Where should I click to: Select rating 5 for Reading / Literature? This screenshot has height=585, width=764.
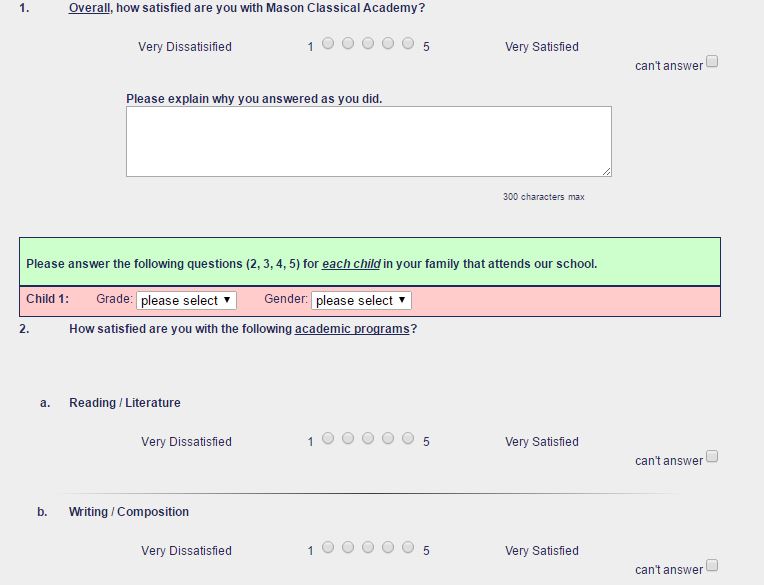408,438
